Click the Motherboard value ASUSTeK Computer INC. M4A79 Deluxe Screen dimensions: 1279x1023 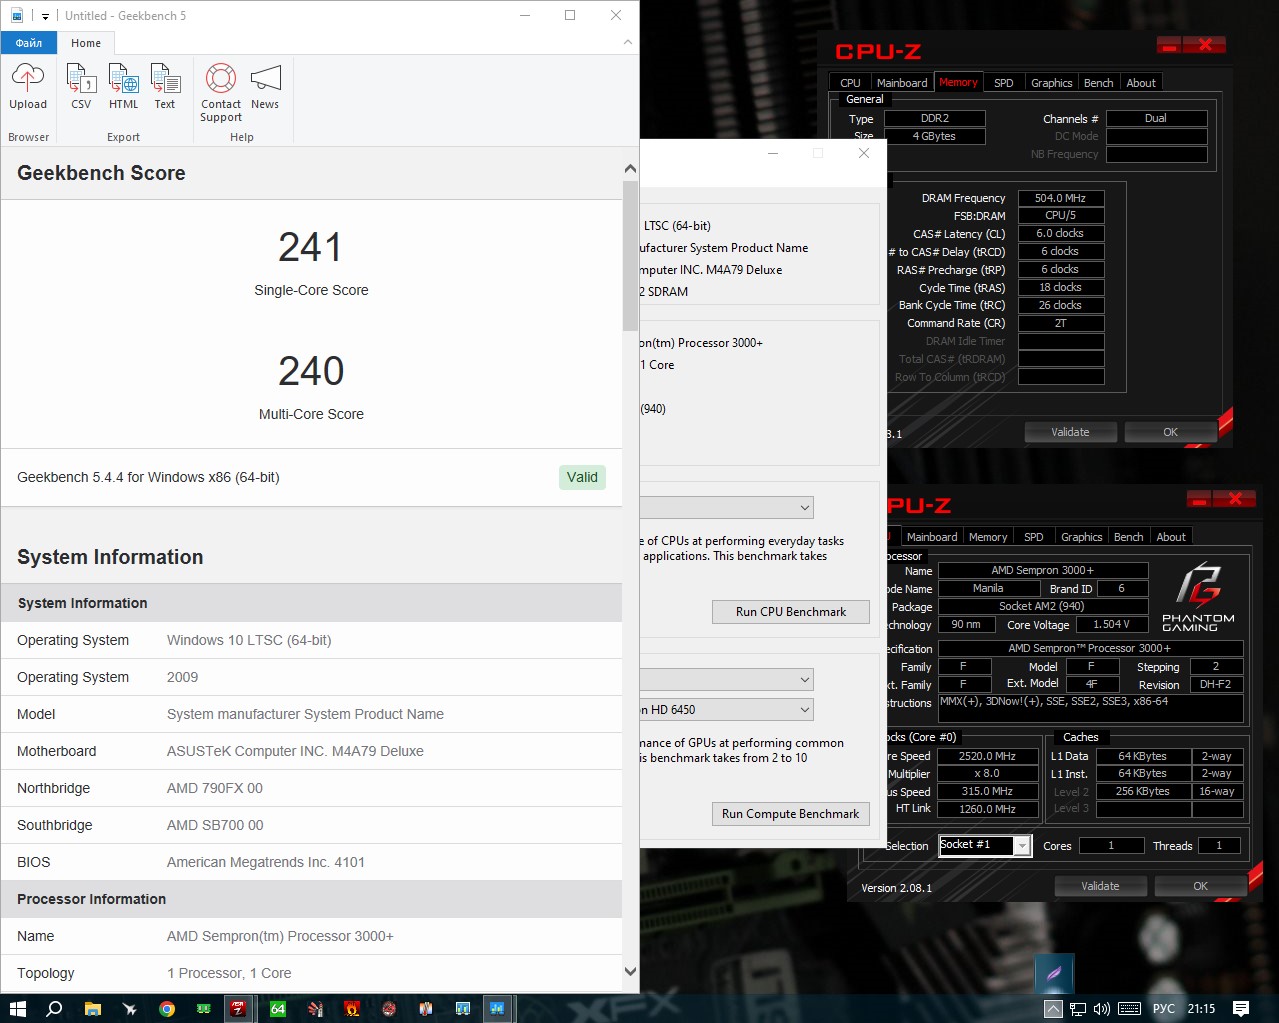pos(295,751)
